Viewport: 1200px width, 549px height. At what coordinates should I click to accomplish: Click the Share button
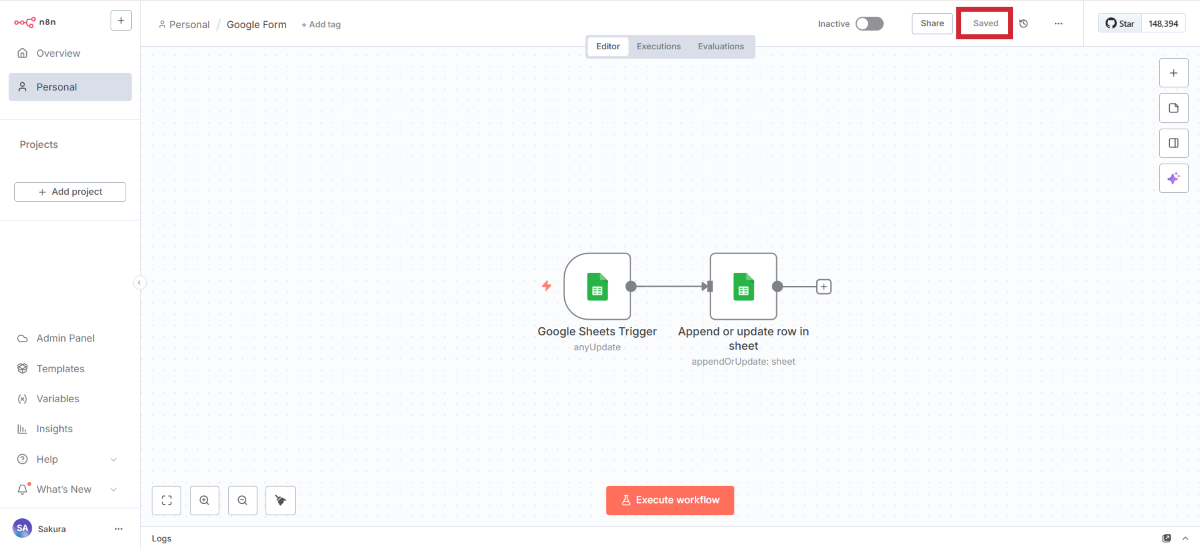click(x=932, y=23)
